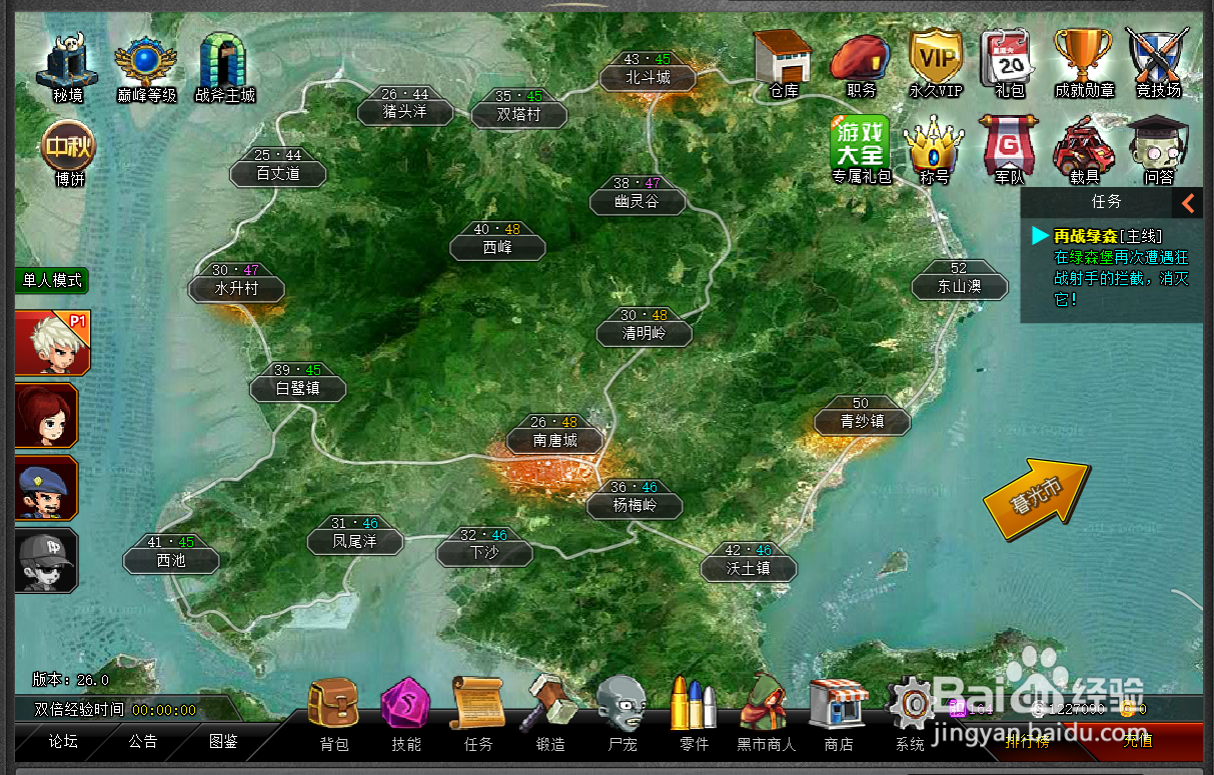The image size is (1214, 775).
Task: Open the 黑市商人 black market merchant icon
Action: tap(766, 715)
